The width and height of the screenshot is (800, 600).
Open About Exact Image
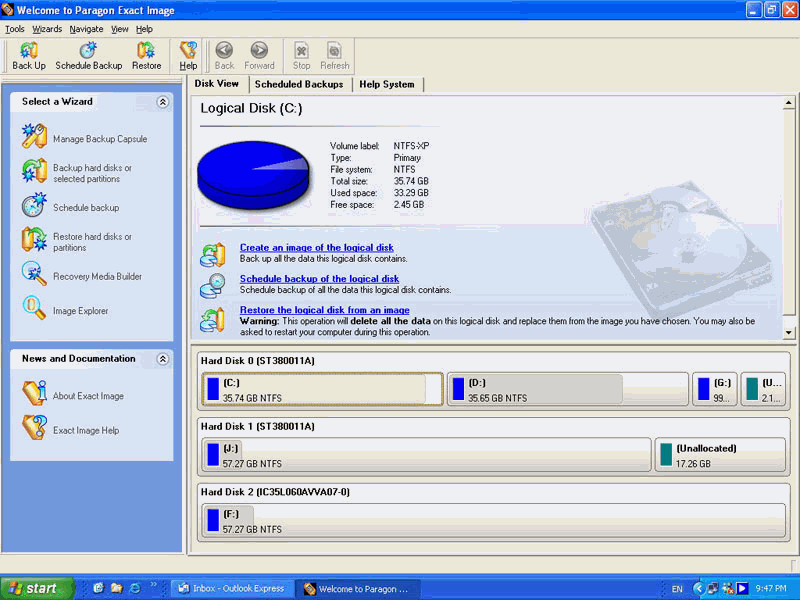click(x=72, y=395)
